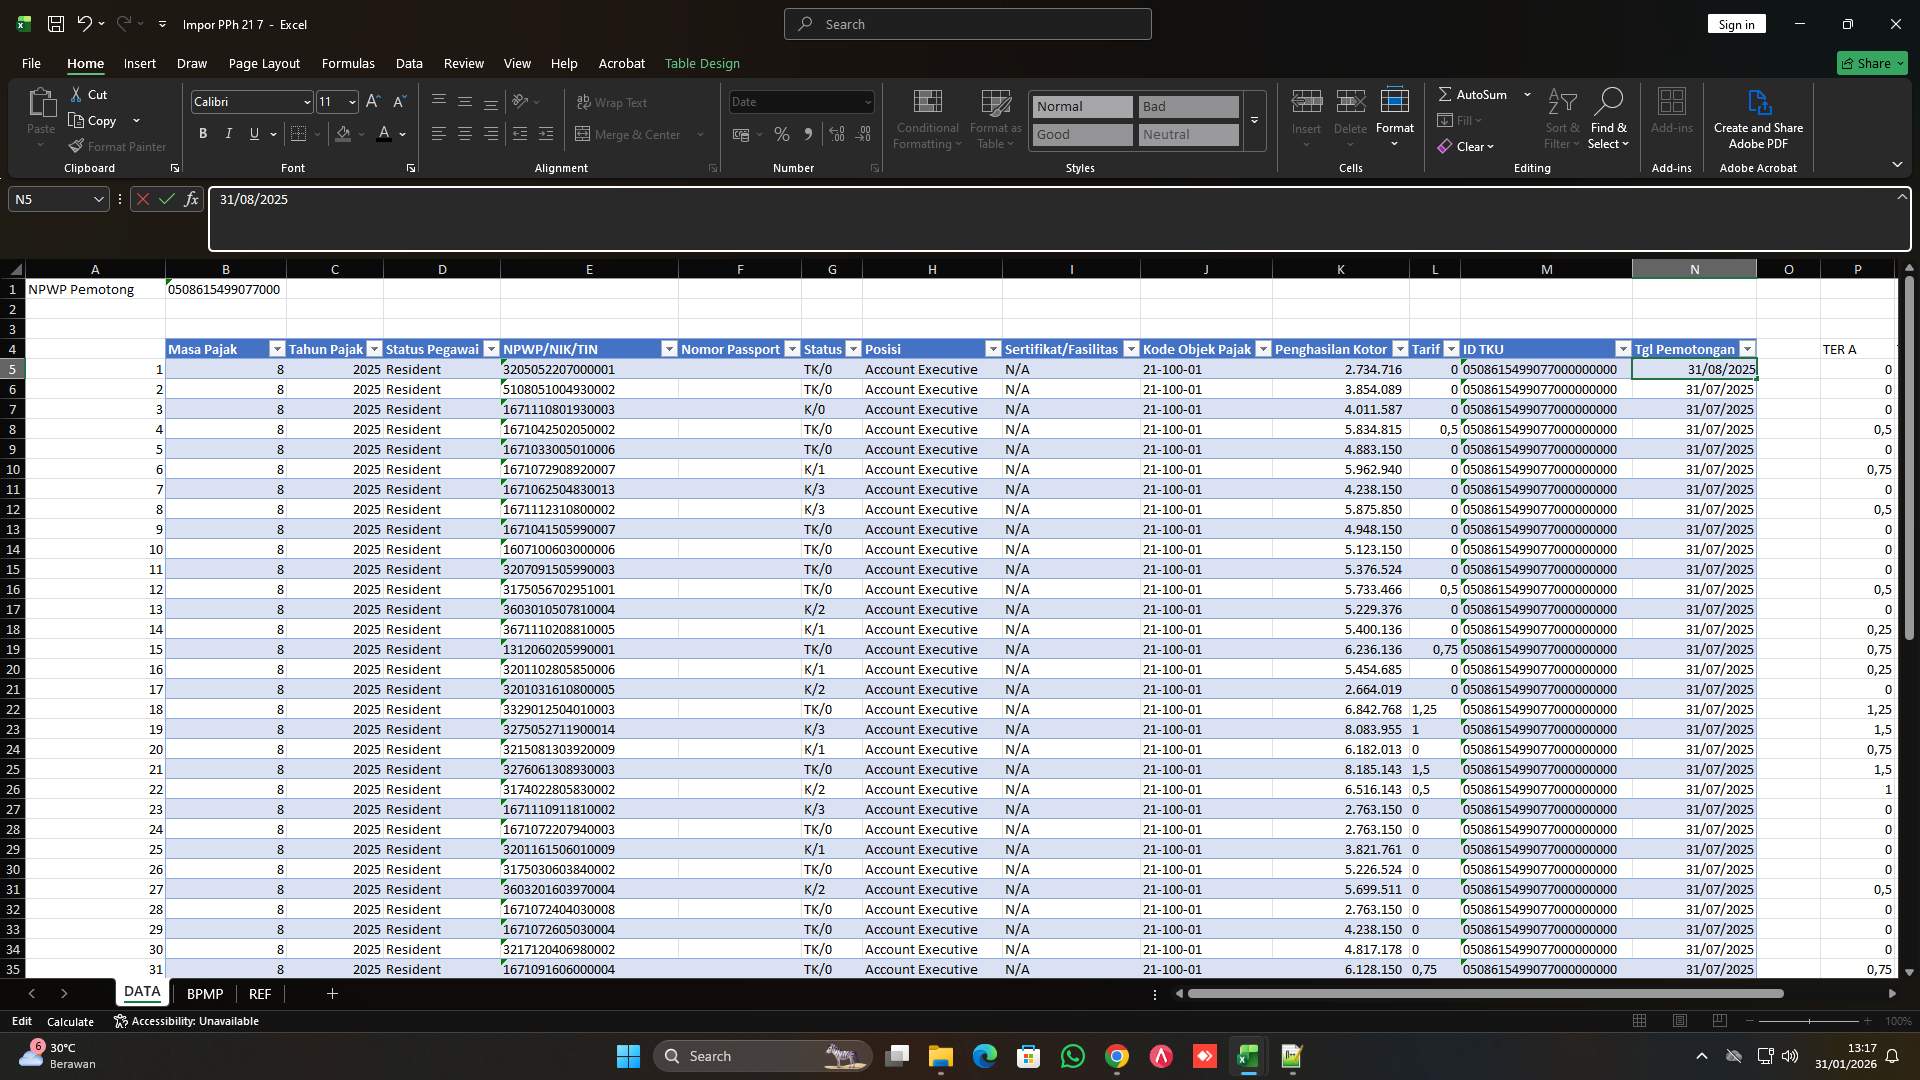Image resolution: width=1920 pixels, height=1080 pixels.
Task: Toggle italic formatting
Action: (228, 133)
